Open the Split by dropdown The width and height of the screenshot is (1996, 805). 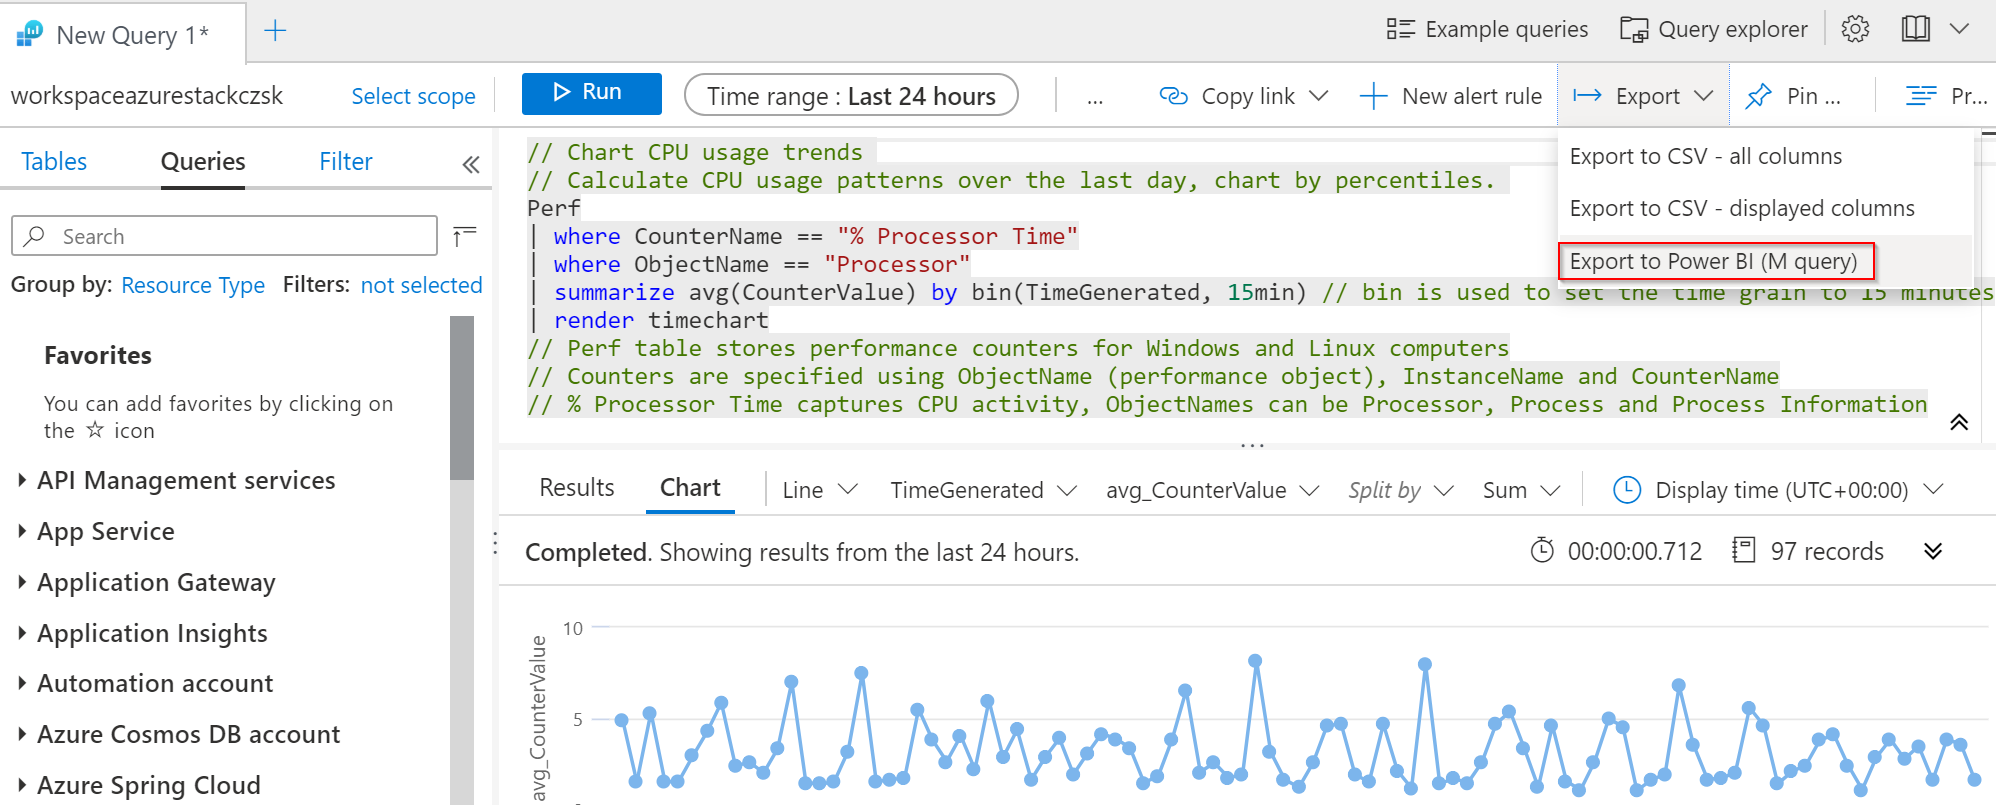(1399, 490)
